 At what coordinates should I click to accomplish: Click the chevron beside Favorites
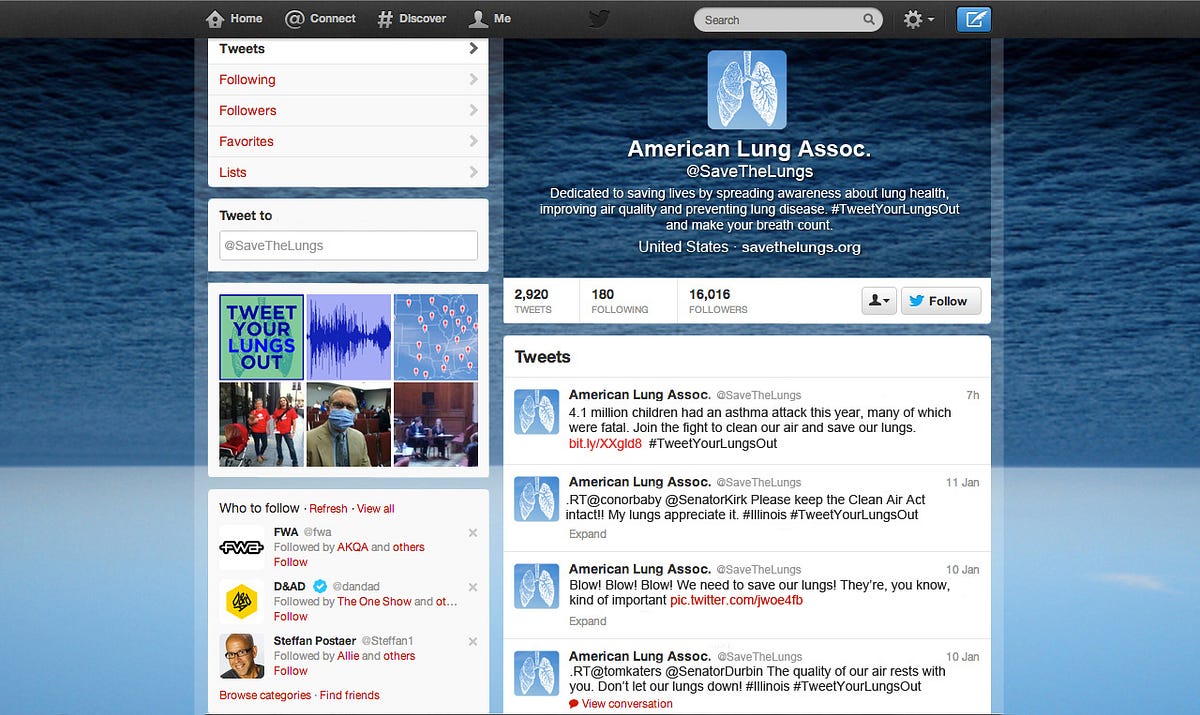pos(473,142)
